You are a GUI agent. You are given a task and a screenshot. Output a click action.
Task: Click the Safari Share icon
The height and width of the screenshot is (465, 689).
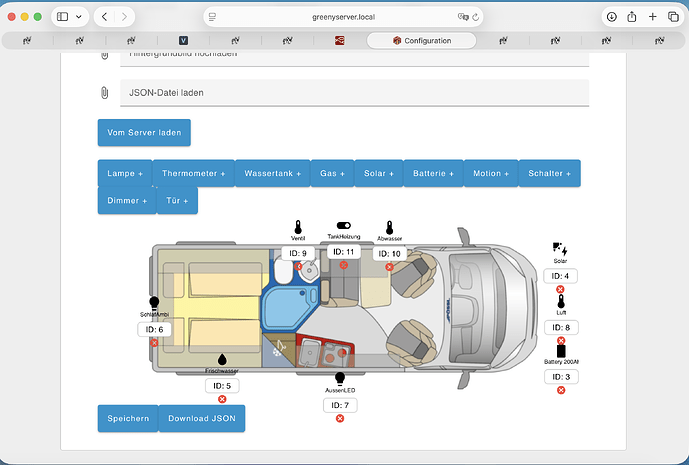tap(632, 17)
